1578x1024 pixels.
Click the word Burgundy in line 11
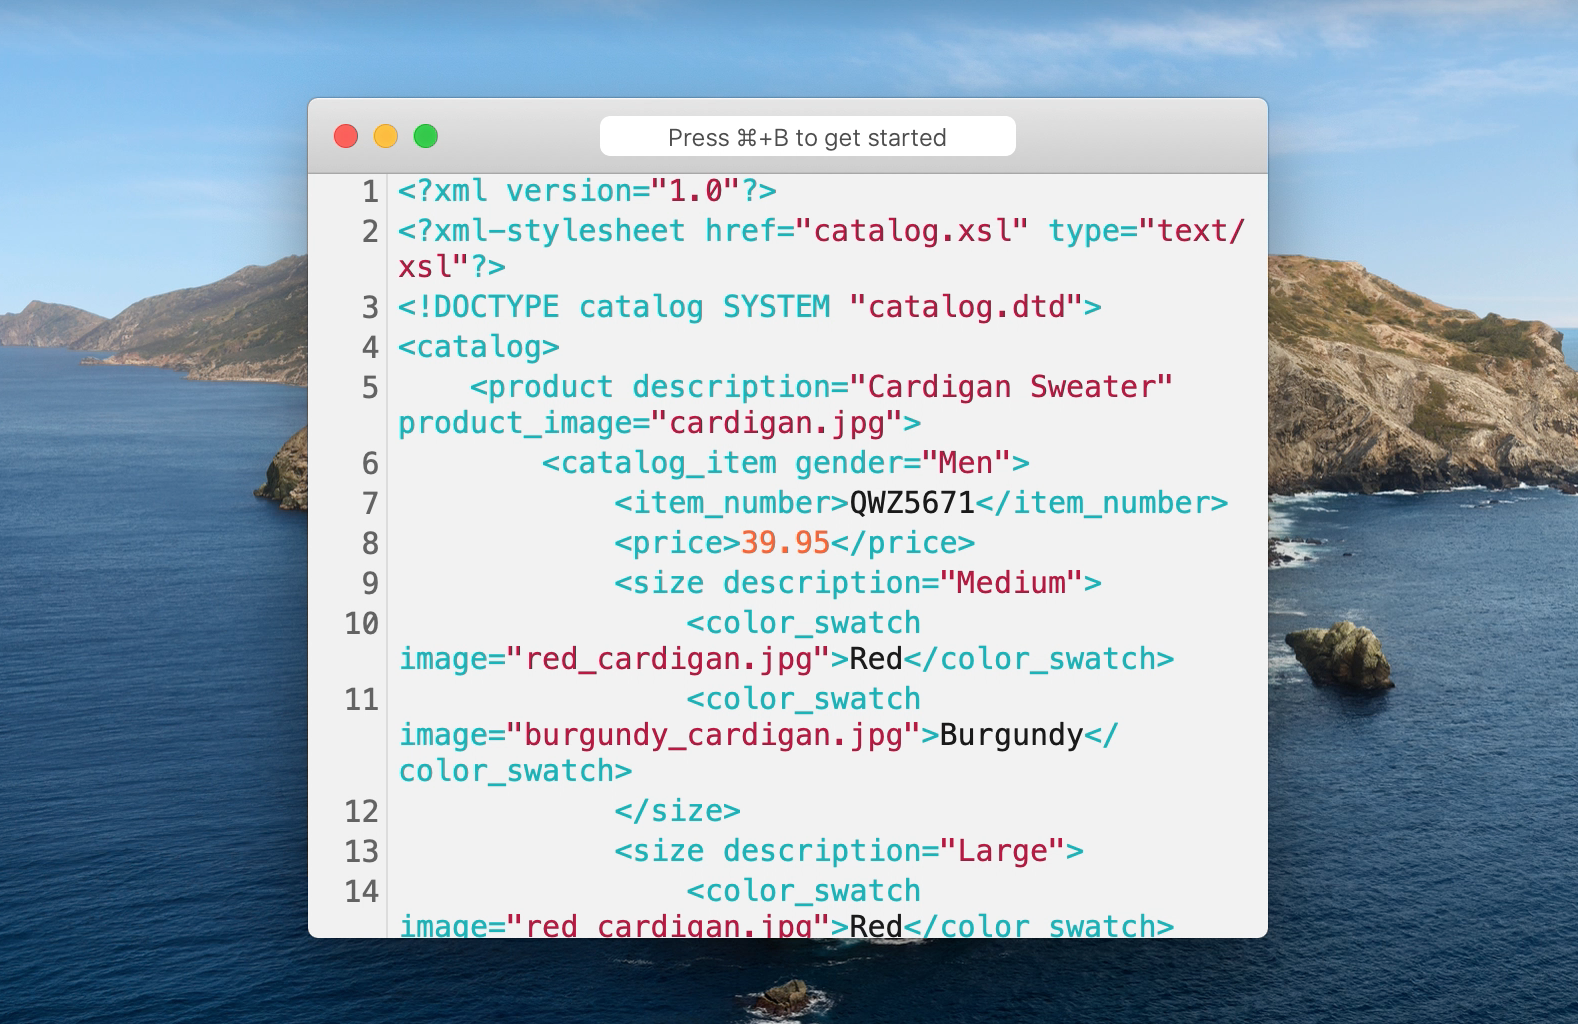pos(1011,735)
